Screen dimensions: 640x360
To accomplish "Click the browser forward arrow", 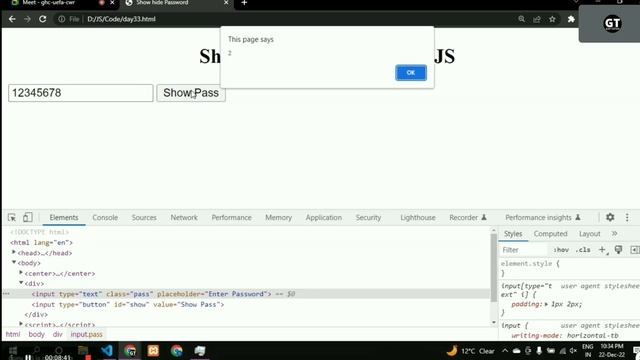I will click(27, 19).
